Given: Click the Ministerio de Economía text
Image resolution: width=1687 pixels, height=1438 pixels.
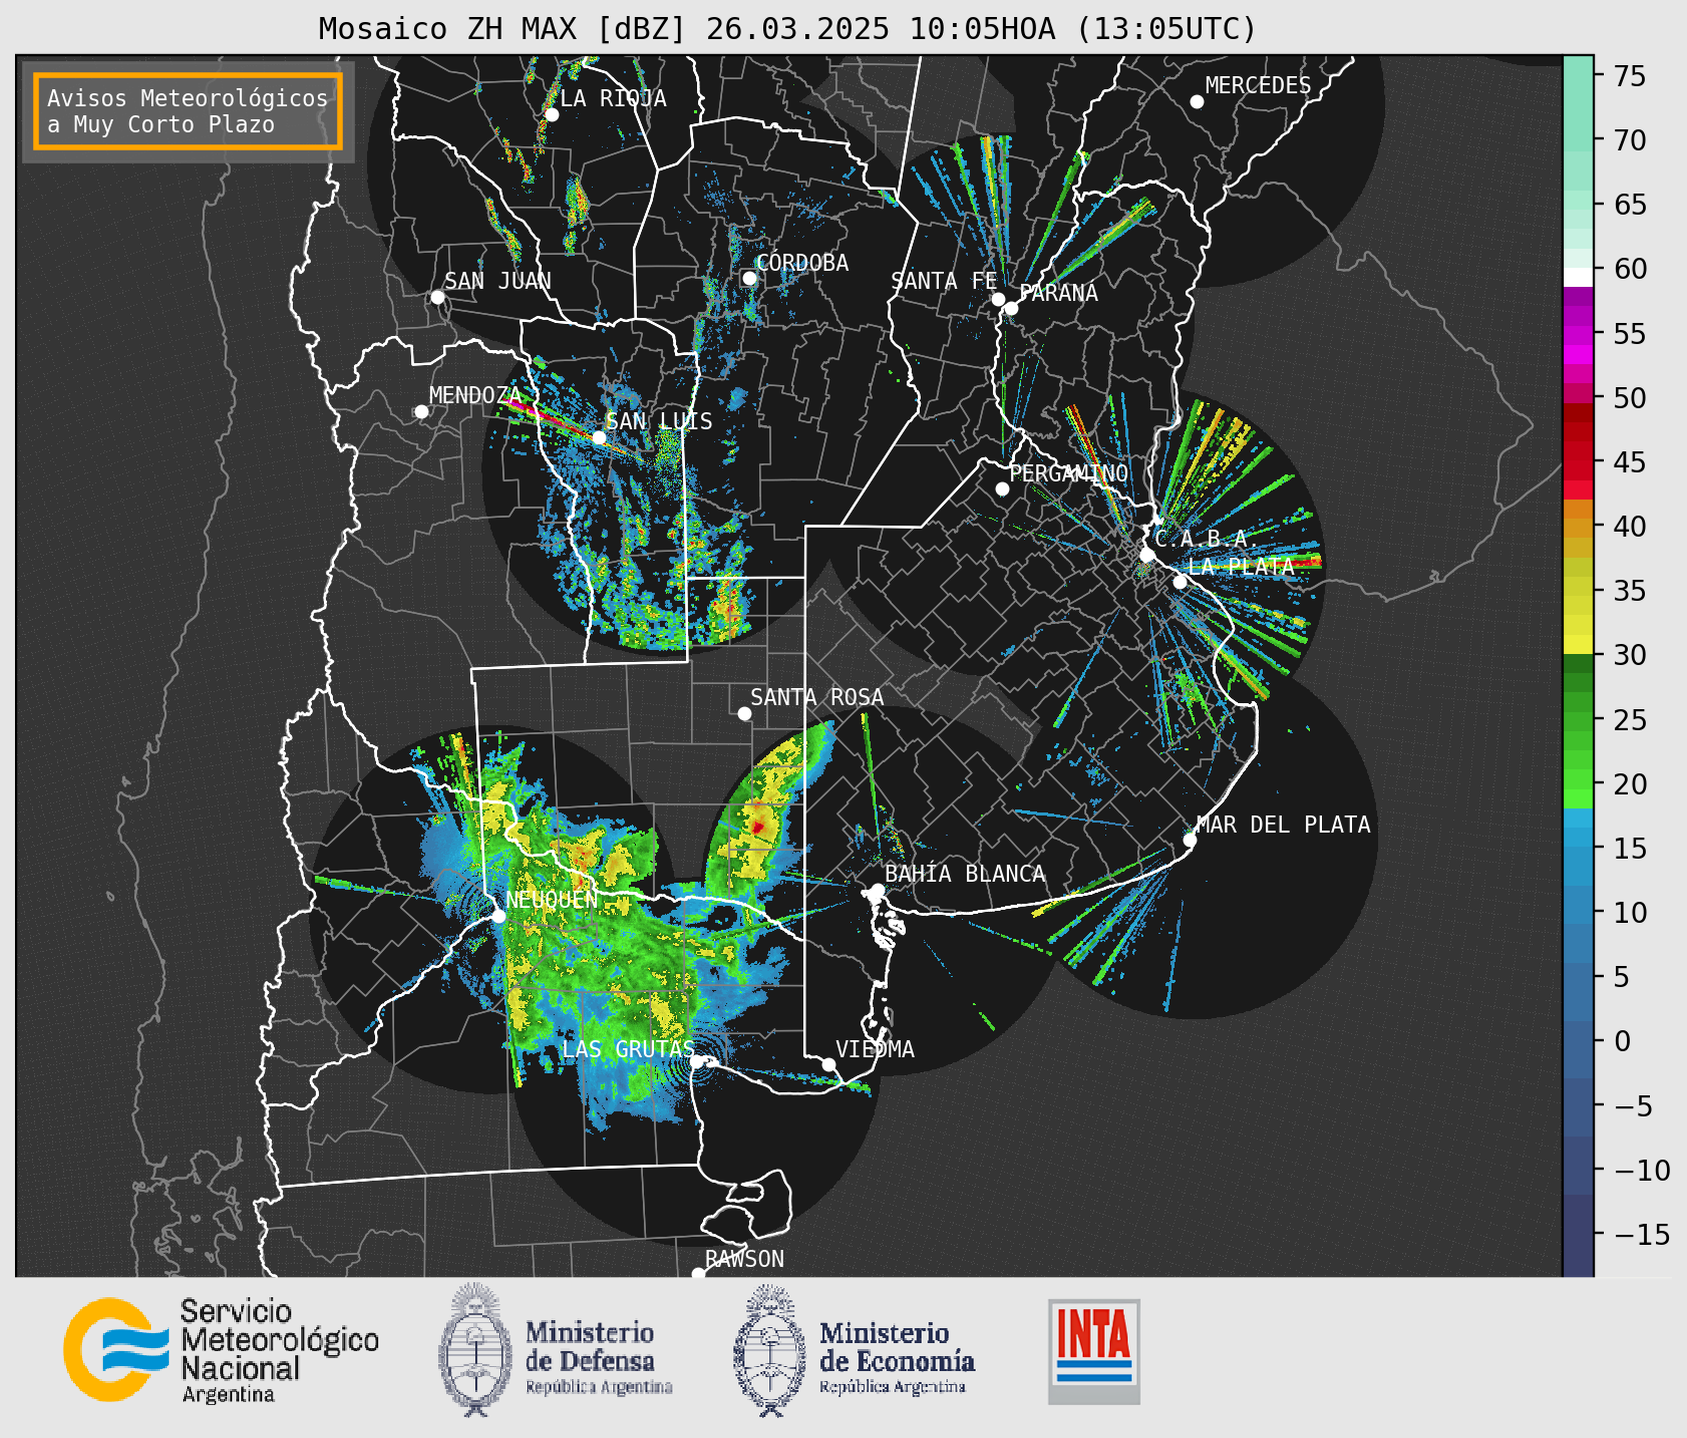Looking at the screenshot, I should pos(897,1357).
